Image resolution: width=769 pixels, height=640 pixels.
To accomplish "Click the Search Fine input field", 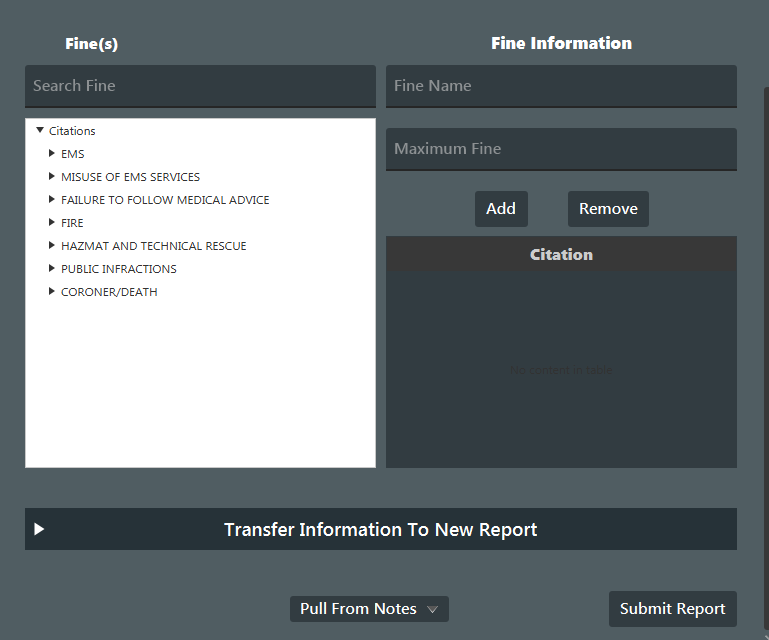I will [200, 86].
